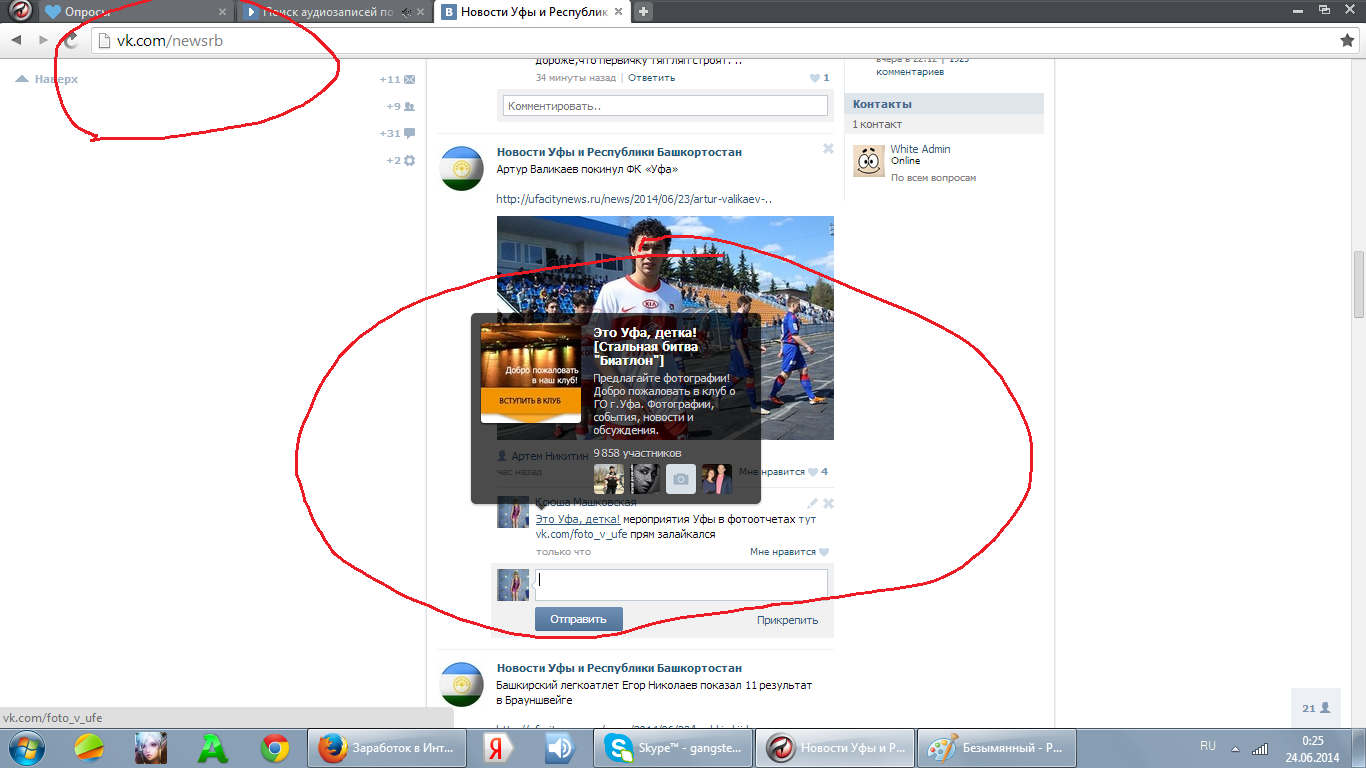Open the Контакты section header
The width and height of the screenshot is (1366, 768).
click(944, 104)
